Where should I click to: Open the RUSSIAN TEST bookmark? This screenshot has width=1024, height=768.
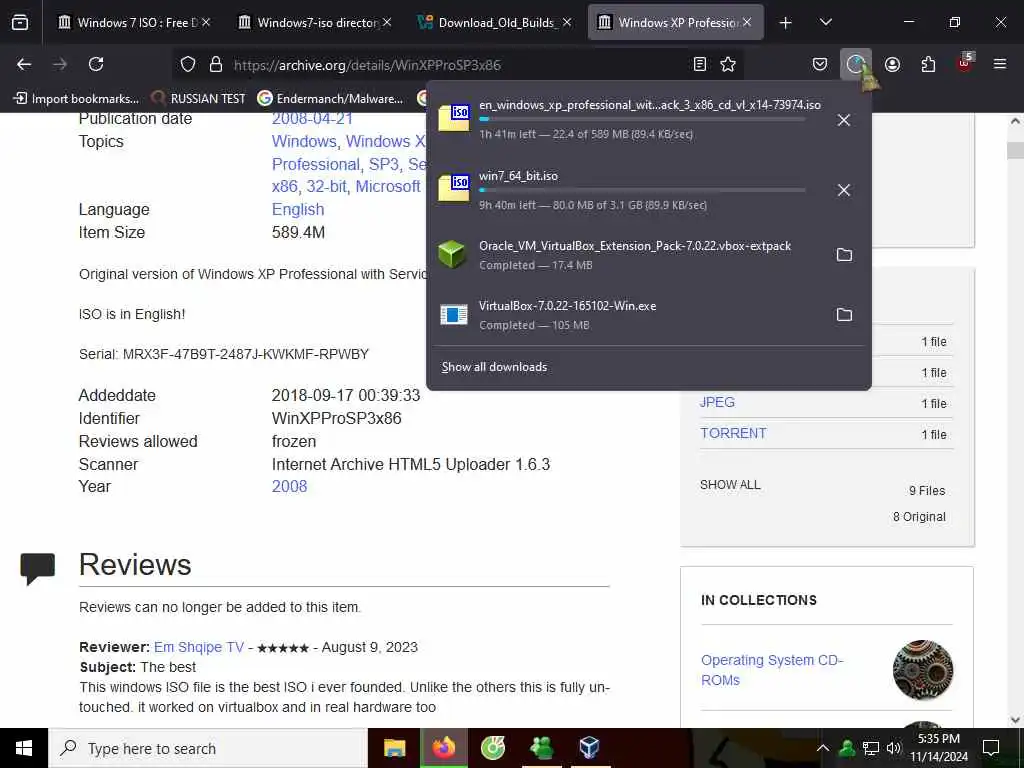[199, 99]
